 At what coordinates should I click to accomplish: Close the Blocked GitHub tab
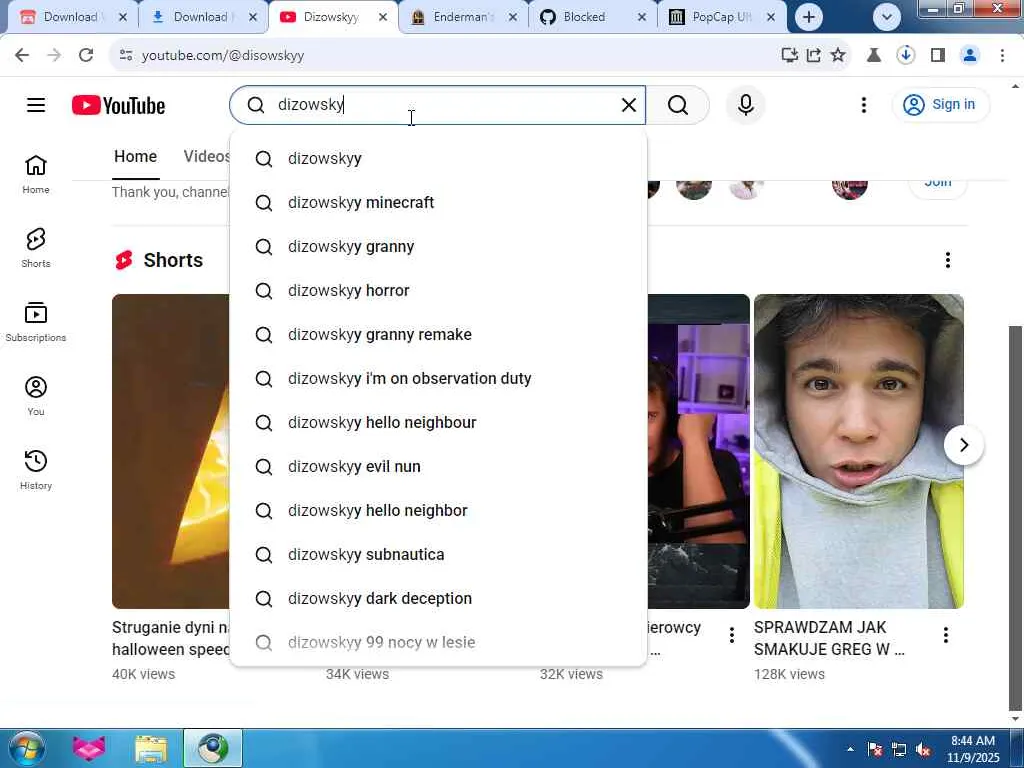click(642, 17)
